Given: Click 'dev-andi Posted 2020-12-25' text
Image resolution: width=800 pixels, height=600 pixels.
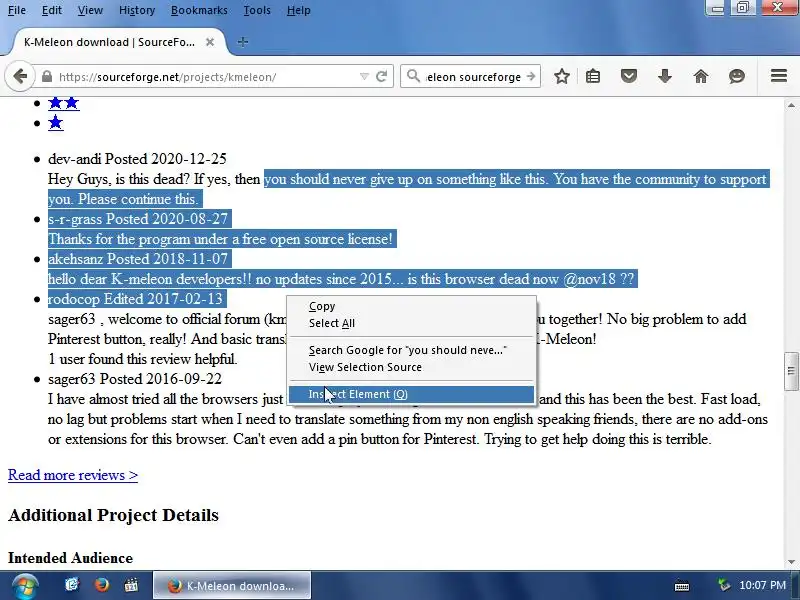Looking at the screenshot, I should click(137, 159).
